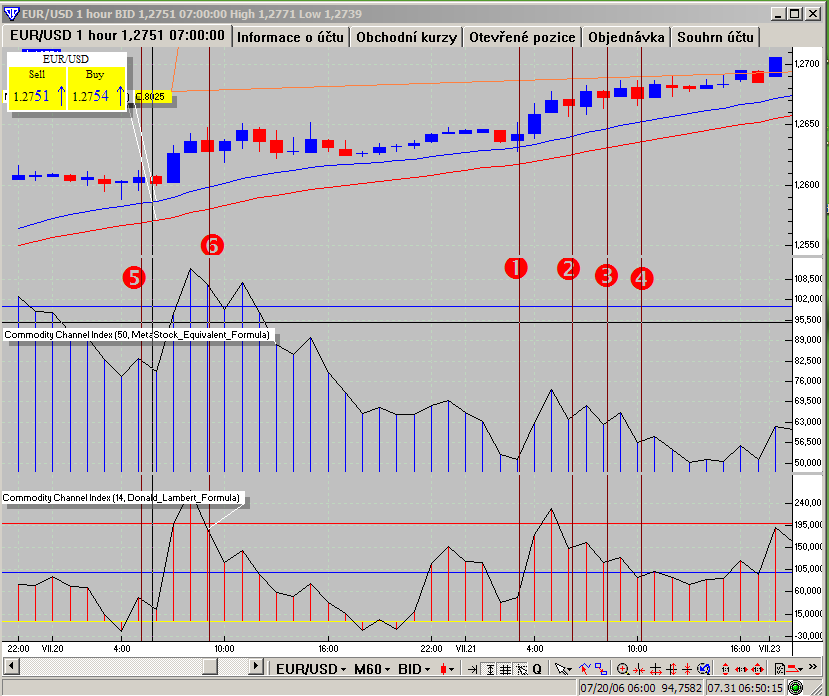Switch to the EUR/USD 1 hour tab
The width and height of the screenshot is (829, 696).
click(x=117, y=35)
